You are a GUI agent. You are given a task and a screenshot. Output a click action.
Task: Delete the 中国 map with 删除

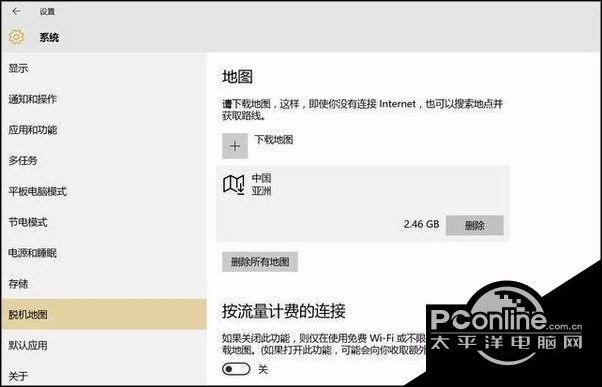(475, 225)
